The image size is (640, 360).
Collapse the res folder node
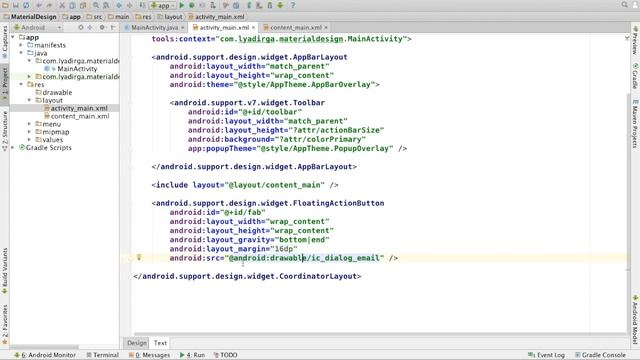click(x=21, y=84)
